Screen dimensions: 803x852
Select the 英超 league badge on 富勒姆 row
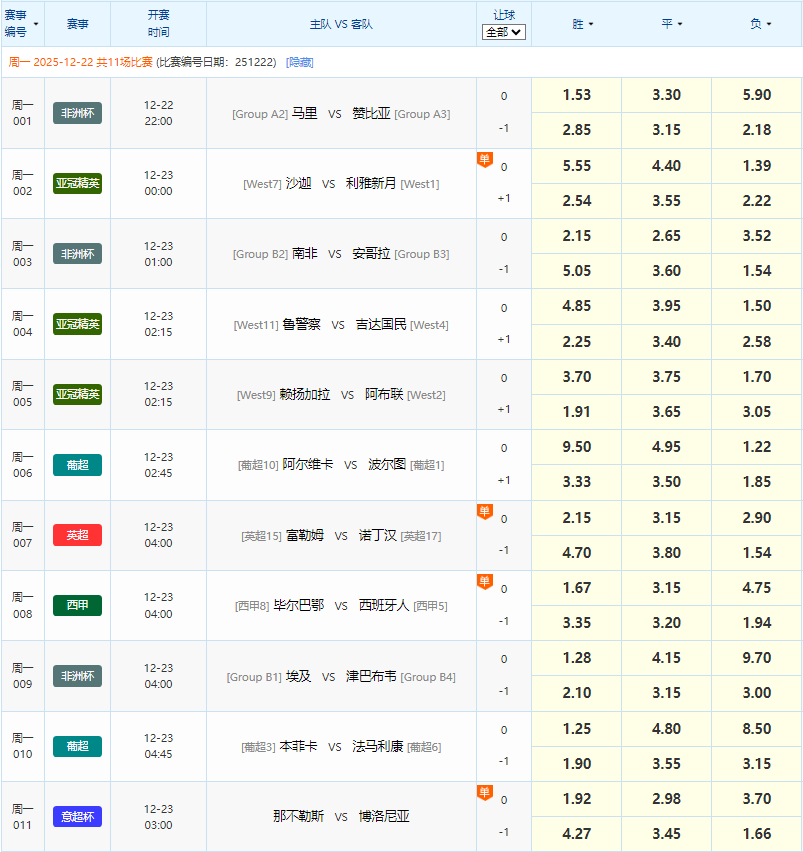[77, 535]
